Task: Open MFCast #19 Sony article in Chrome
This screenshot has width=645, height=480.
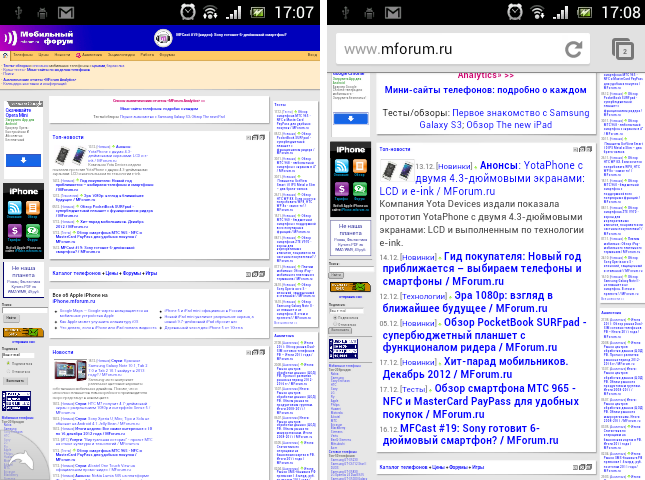Action: pos(470,434)
